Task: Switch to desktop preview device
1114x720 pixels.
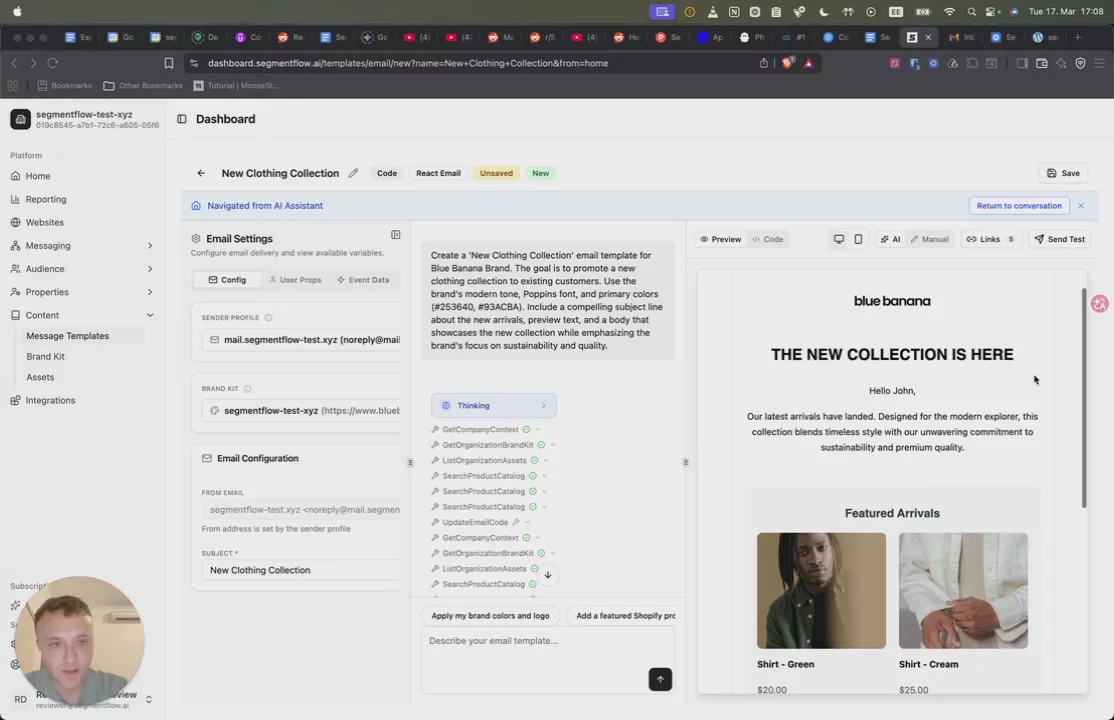Action: point(839,239)
